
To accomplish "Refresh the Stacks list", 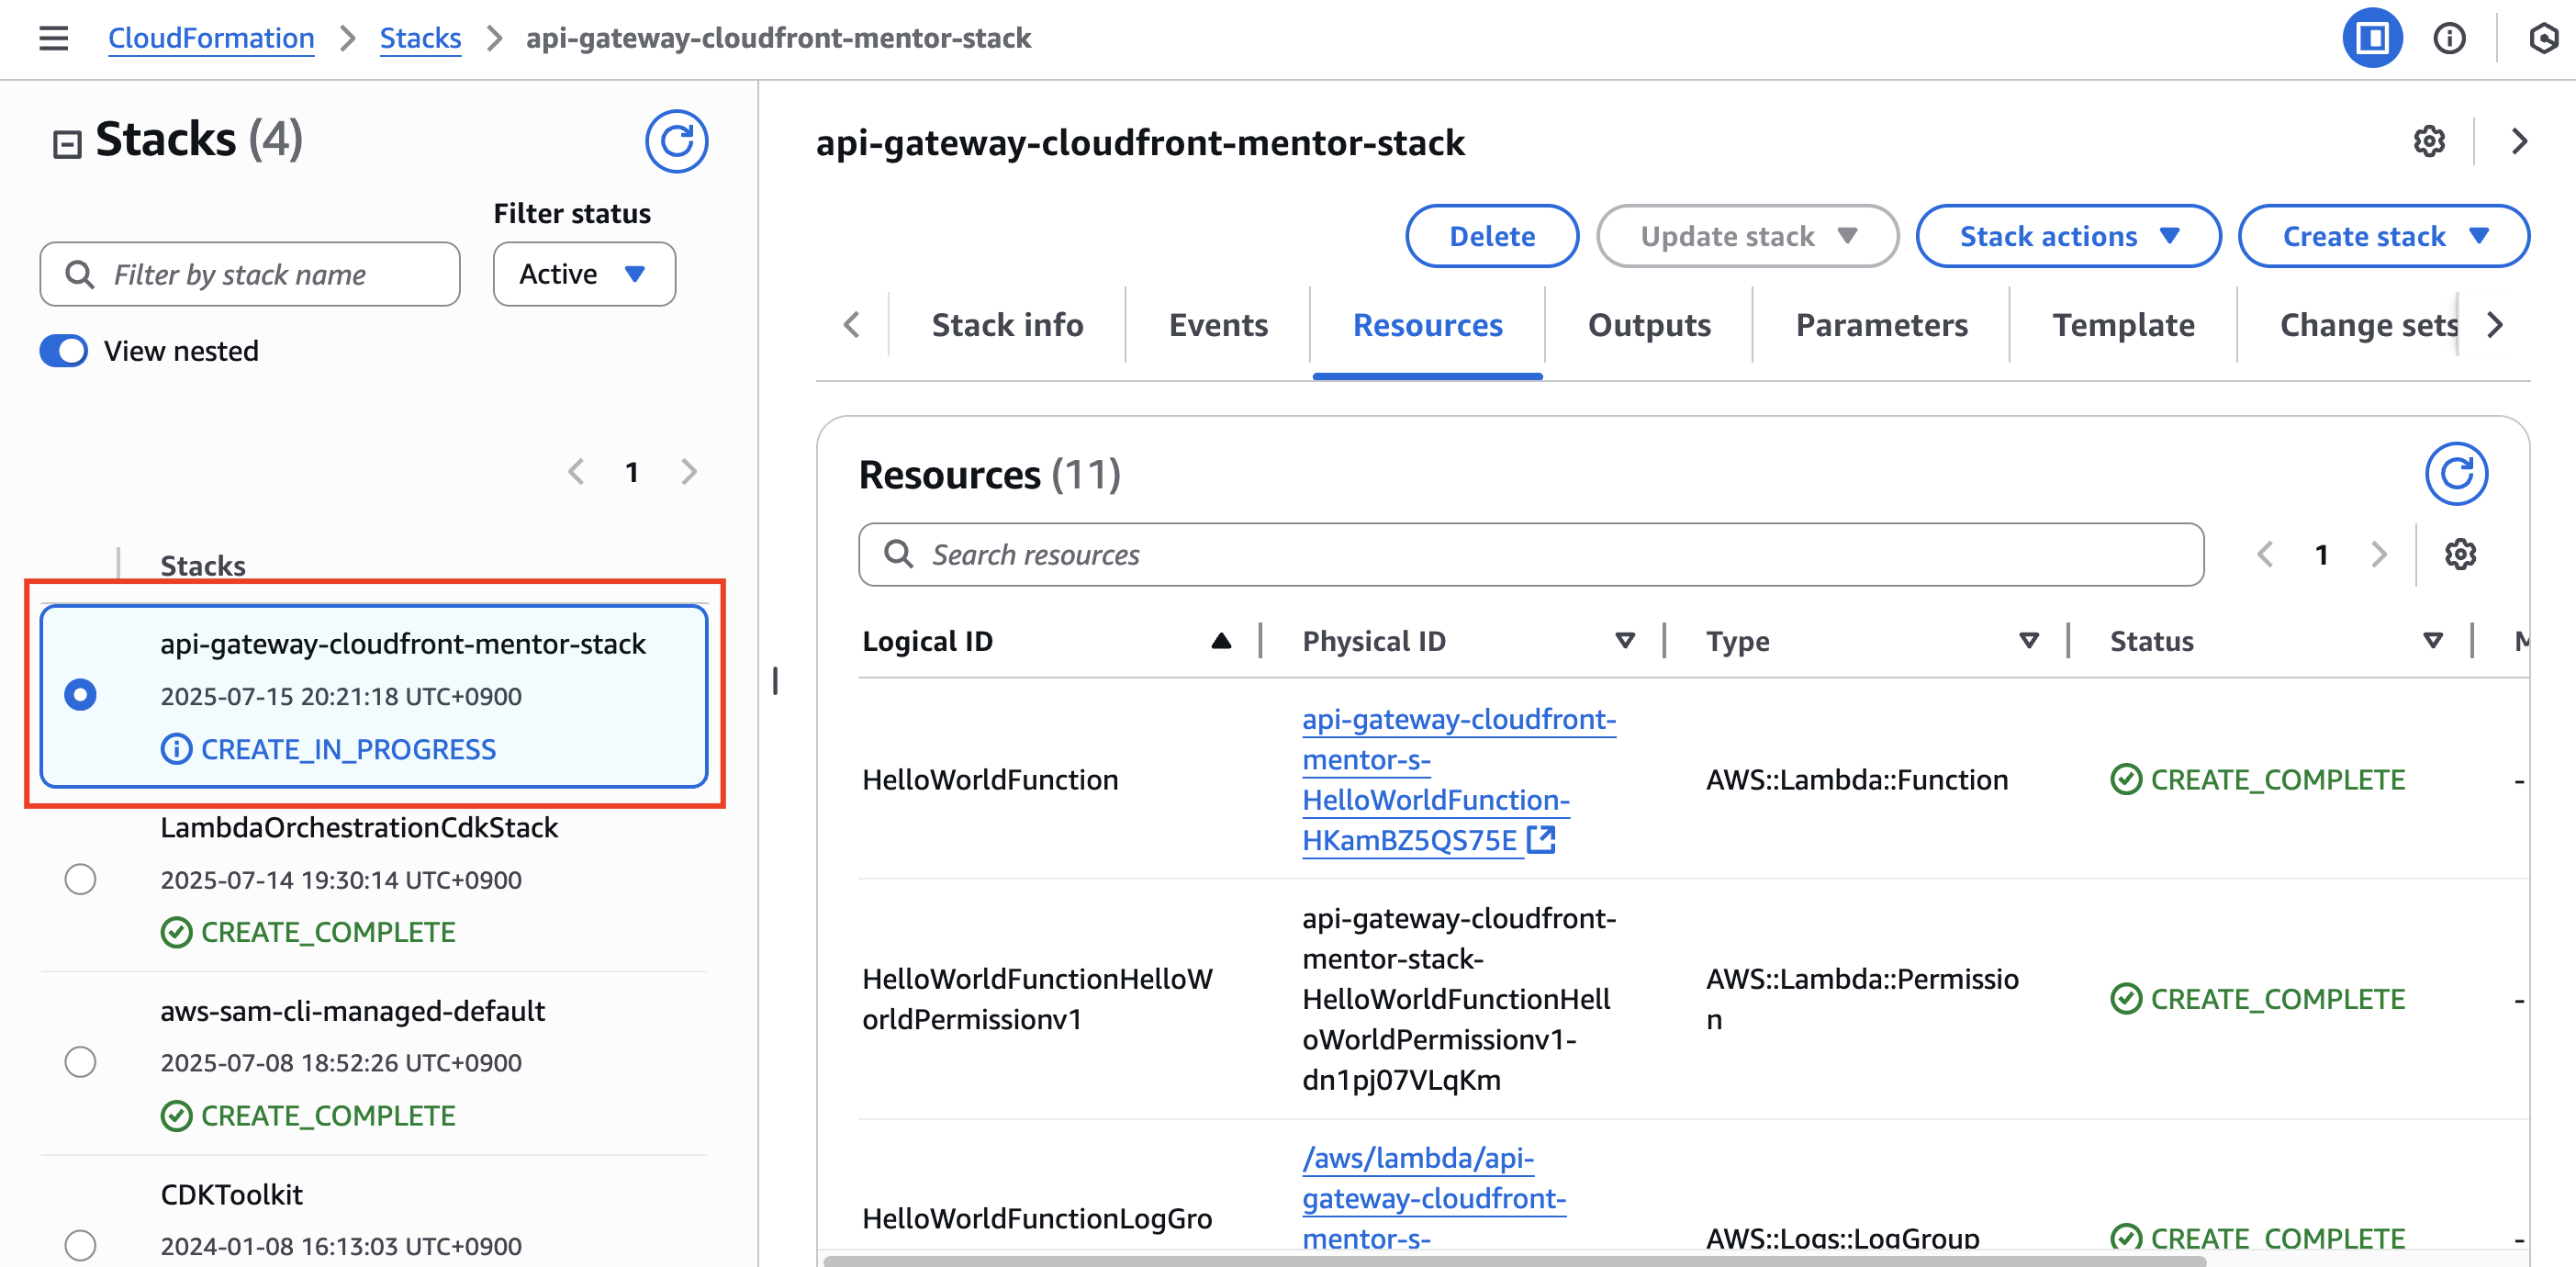I will pos(676,141).
